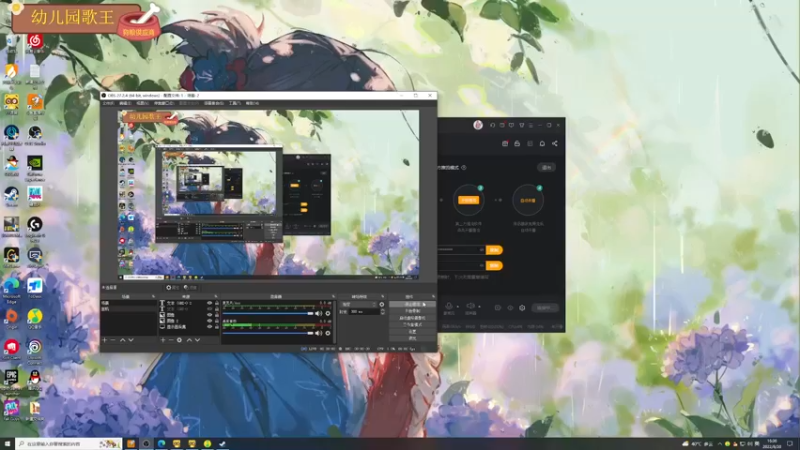Move the selected scene up

pyautogui.click(x=122, y=340)
